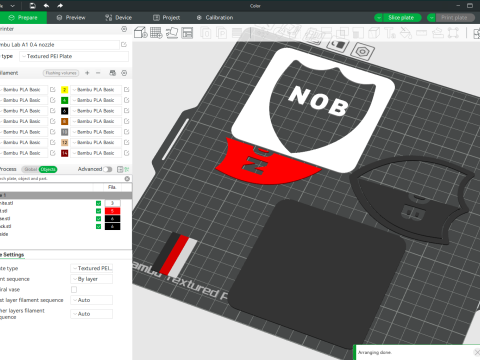Open filament 12 Bambu PLA Basic dropdown
The image size is (480, 360).
96,142
